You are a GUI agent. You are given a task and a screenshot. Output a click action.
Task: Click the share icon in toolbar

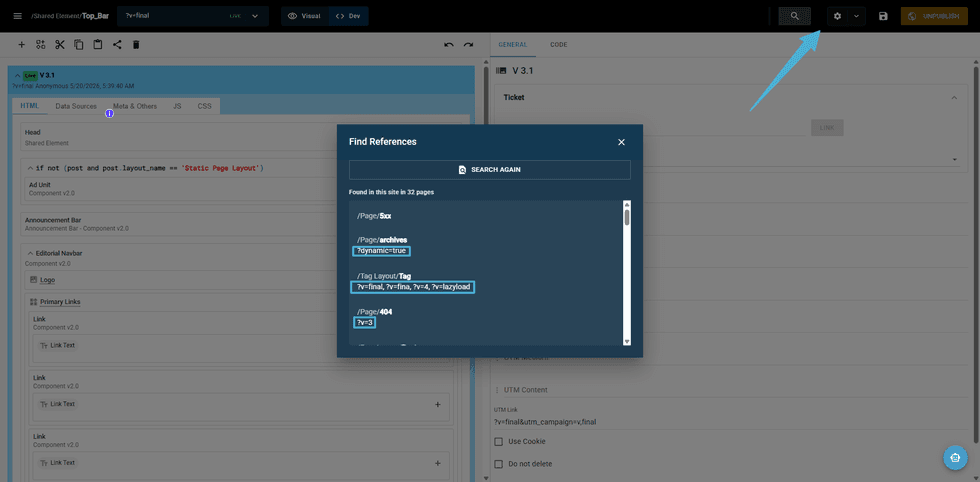click(x=117, y=44)
